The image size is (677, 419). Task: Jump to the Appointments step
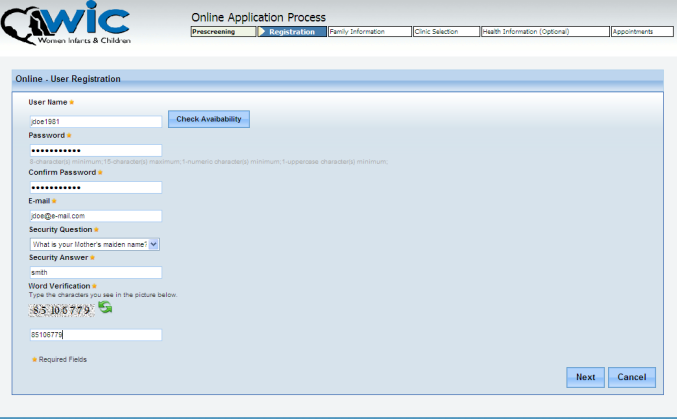click(x=641, y=32)
